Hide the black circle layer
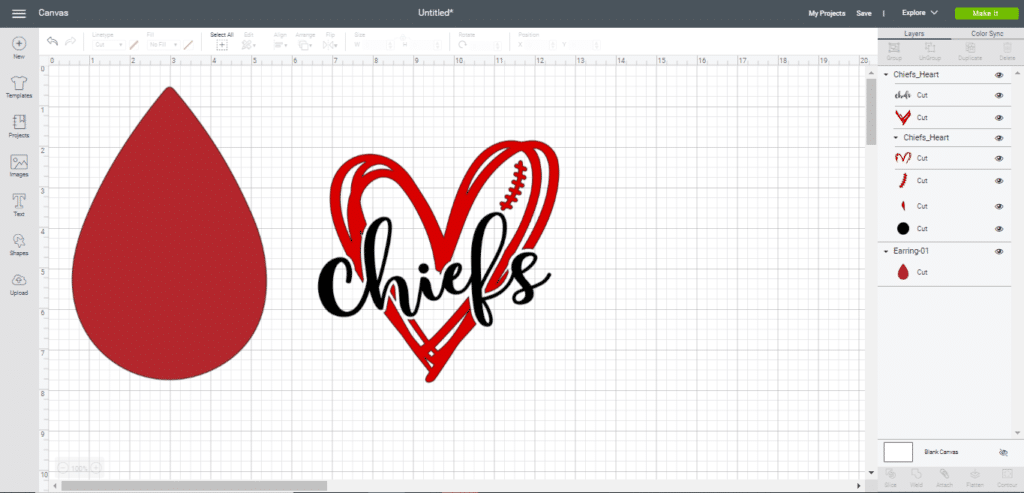 (x=999, y=229)
